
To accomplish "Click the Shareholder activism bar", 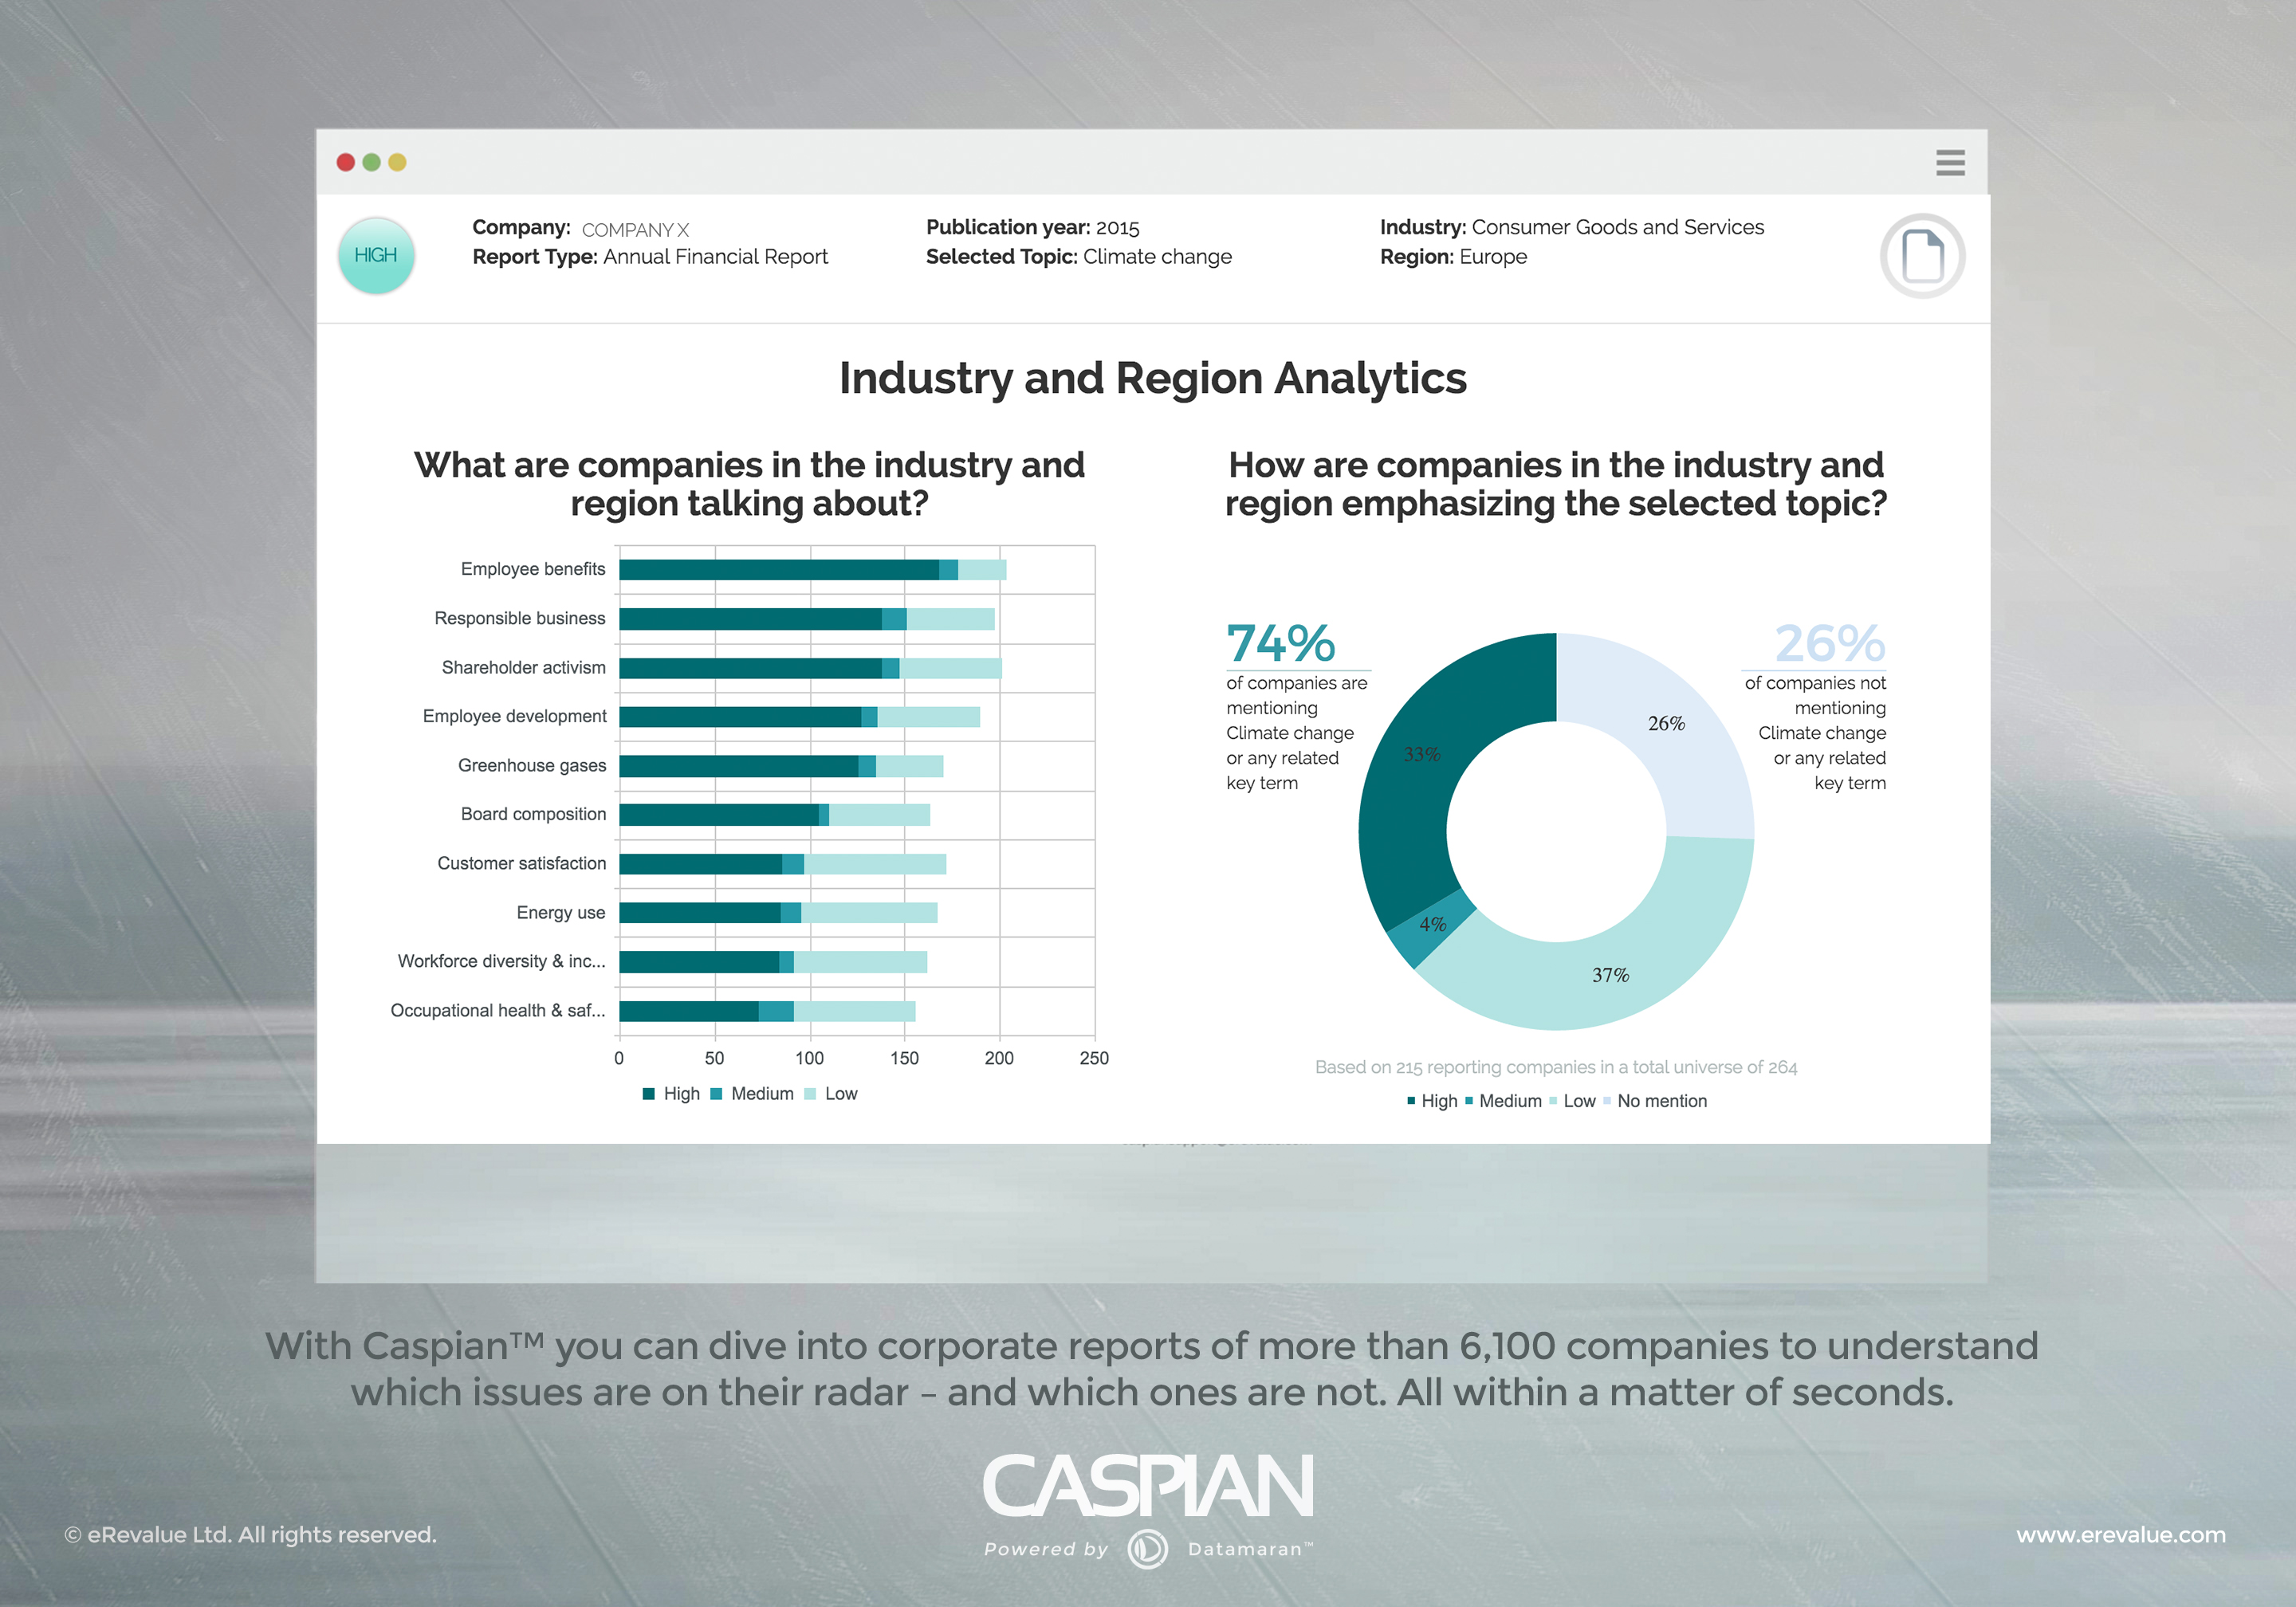I will pyautogui.click(x=810, y=667).
